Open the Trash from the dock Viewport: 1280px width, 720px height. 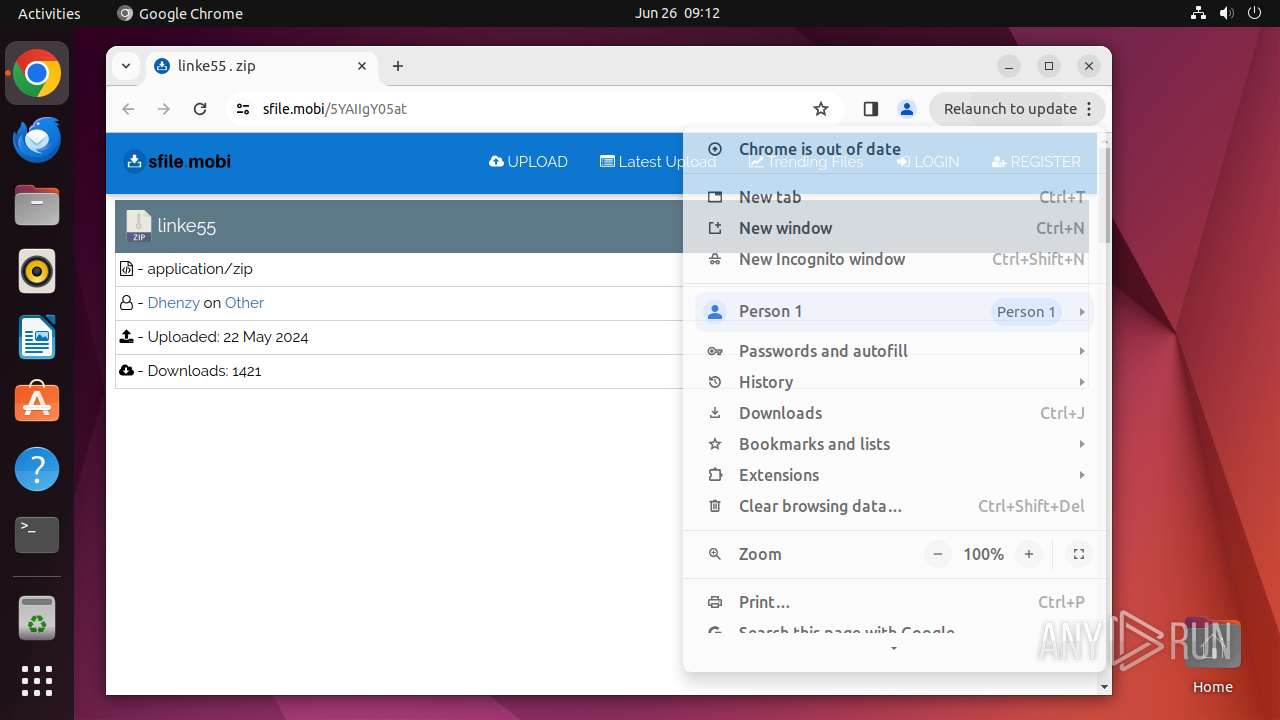coord(37,618)
